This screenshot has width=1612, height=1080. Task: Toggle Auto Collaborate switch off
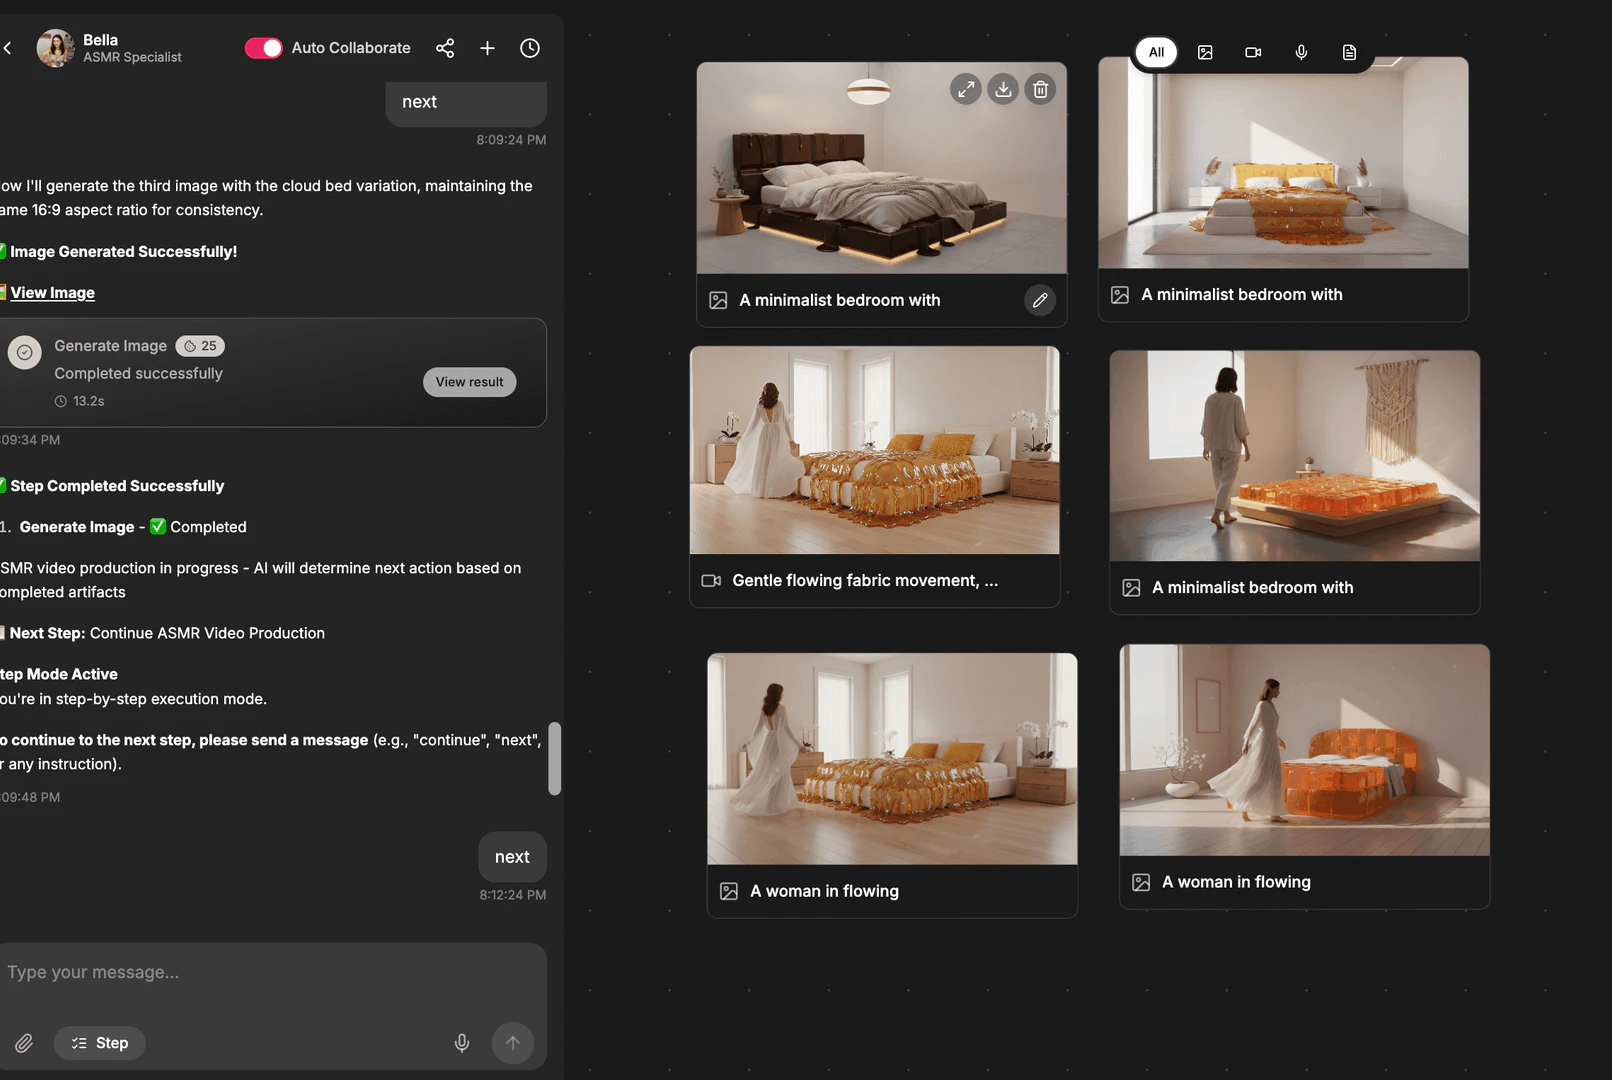pyautogui.click(x=264, y=48)
